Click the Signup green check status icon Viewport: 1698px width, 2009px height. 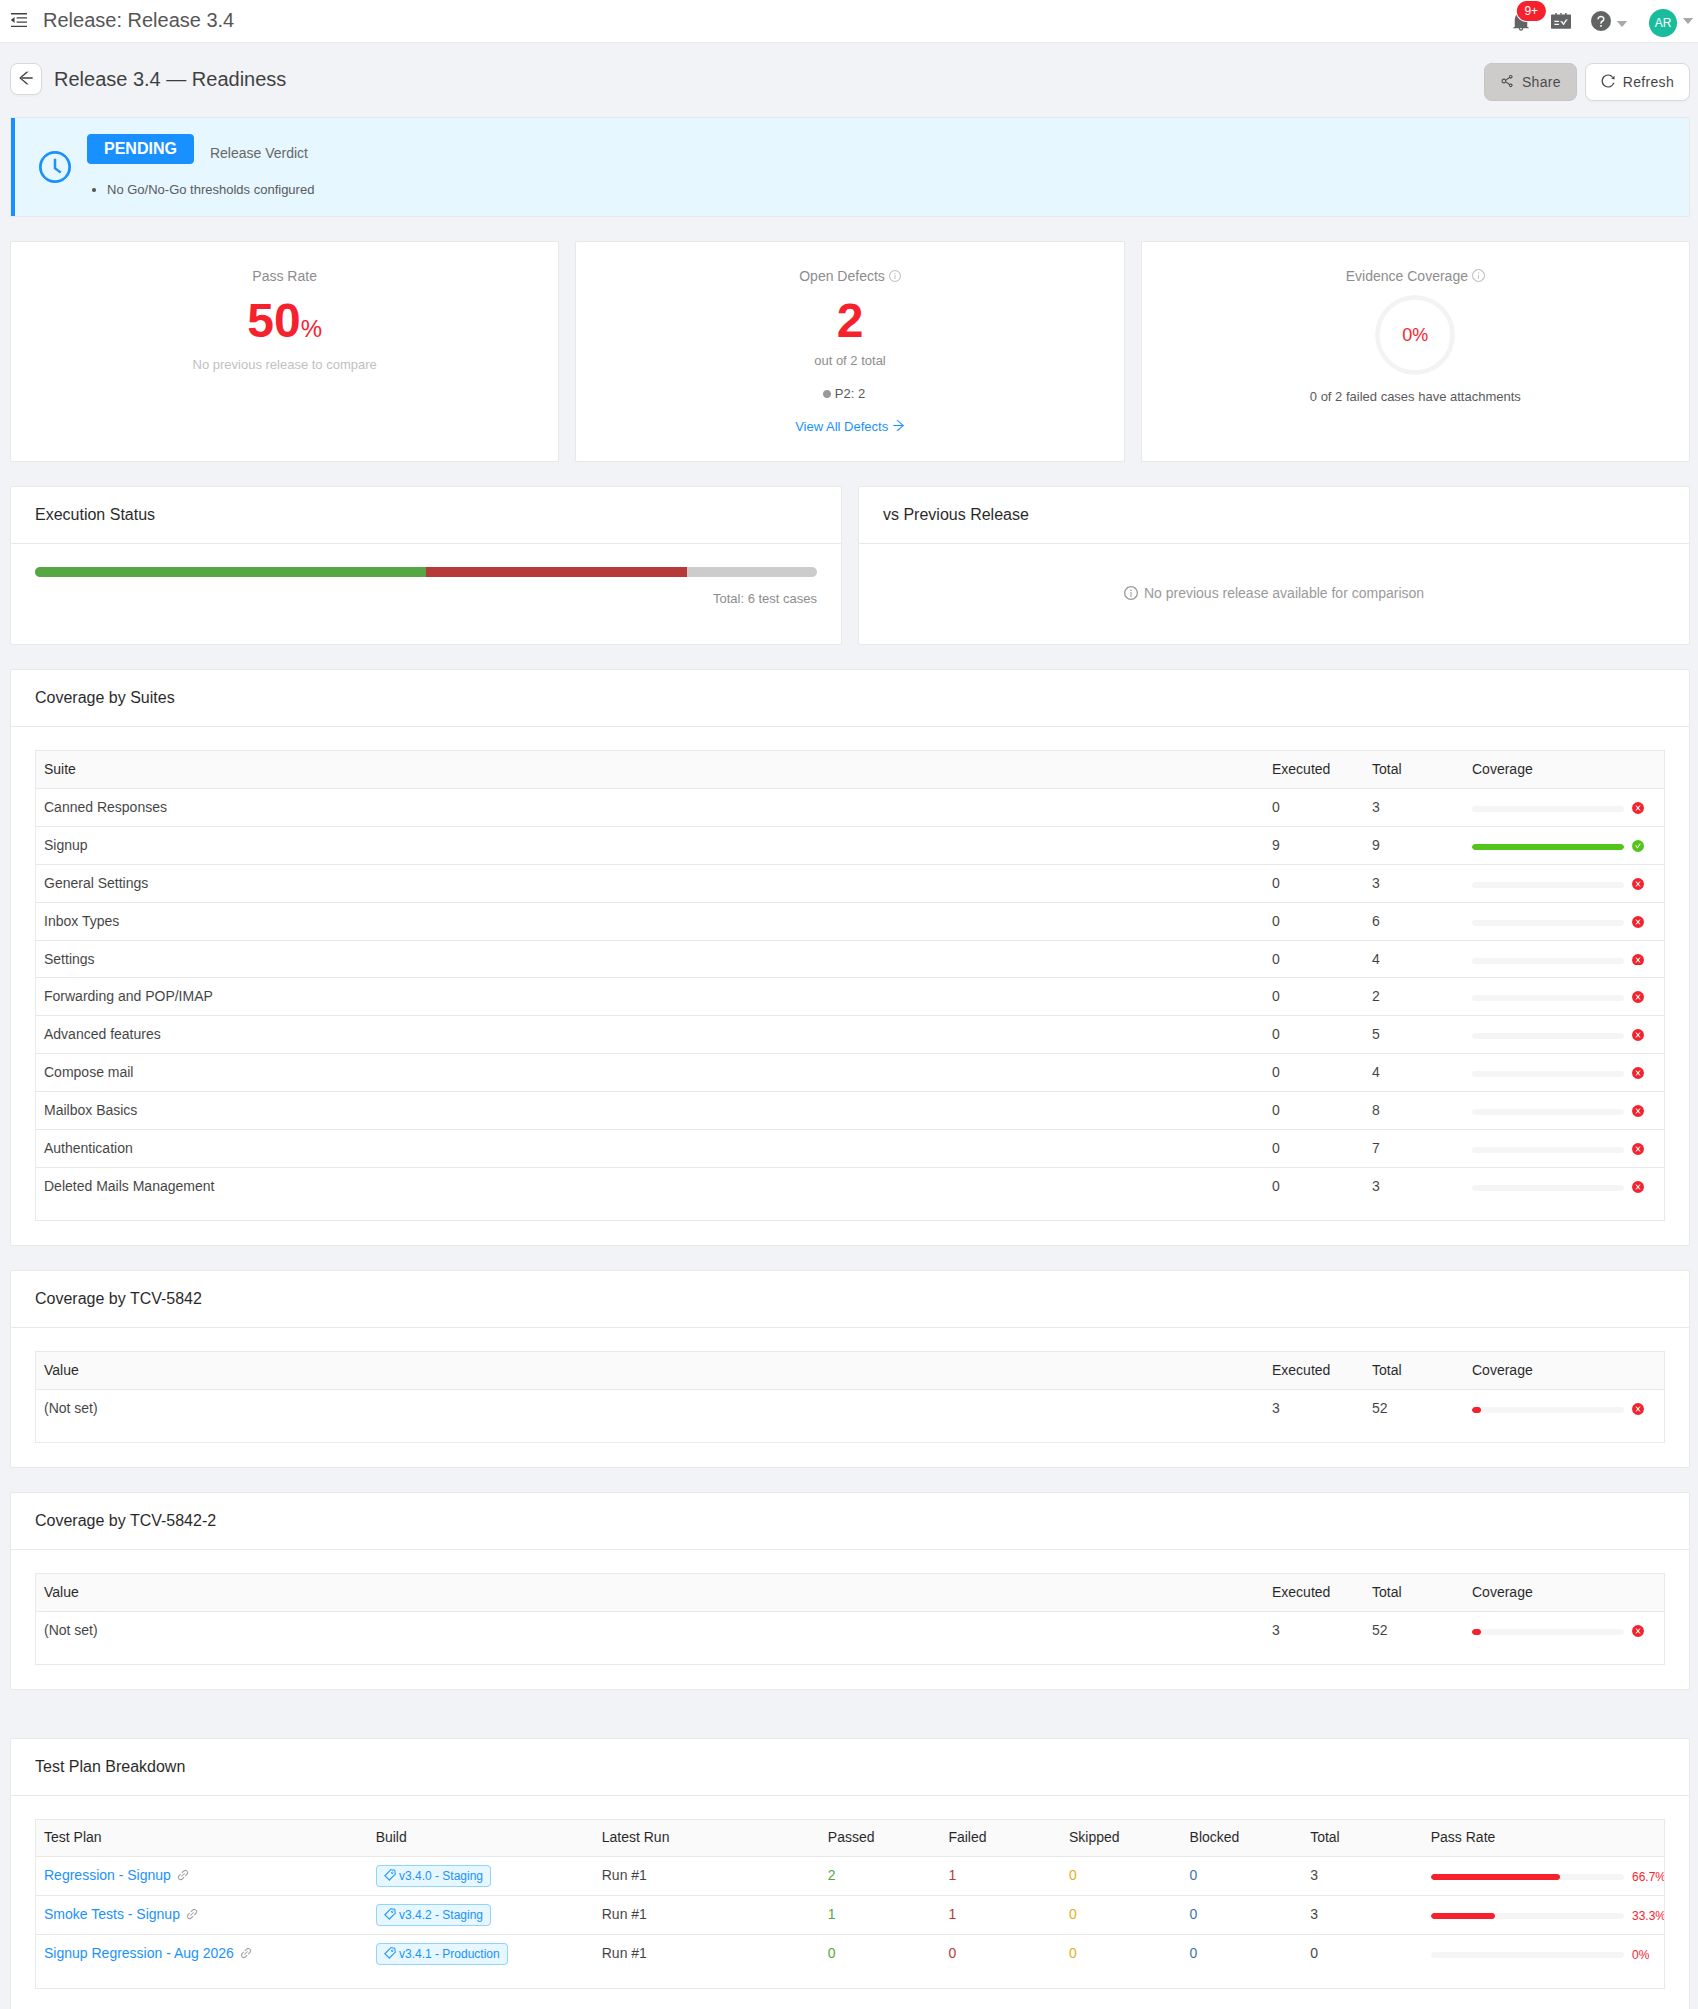1638,846
